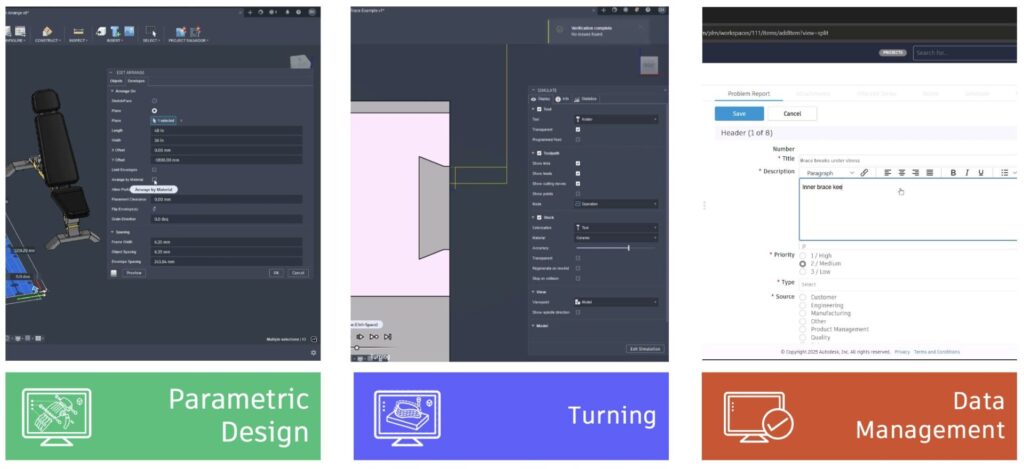1024x469 pixels.
Task: Open the Viewpoint dropdown showing Model
Action: (x=616, y=302)
